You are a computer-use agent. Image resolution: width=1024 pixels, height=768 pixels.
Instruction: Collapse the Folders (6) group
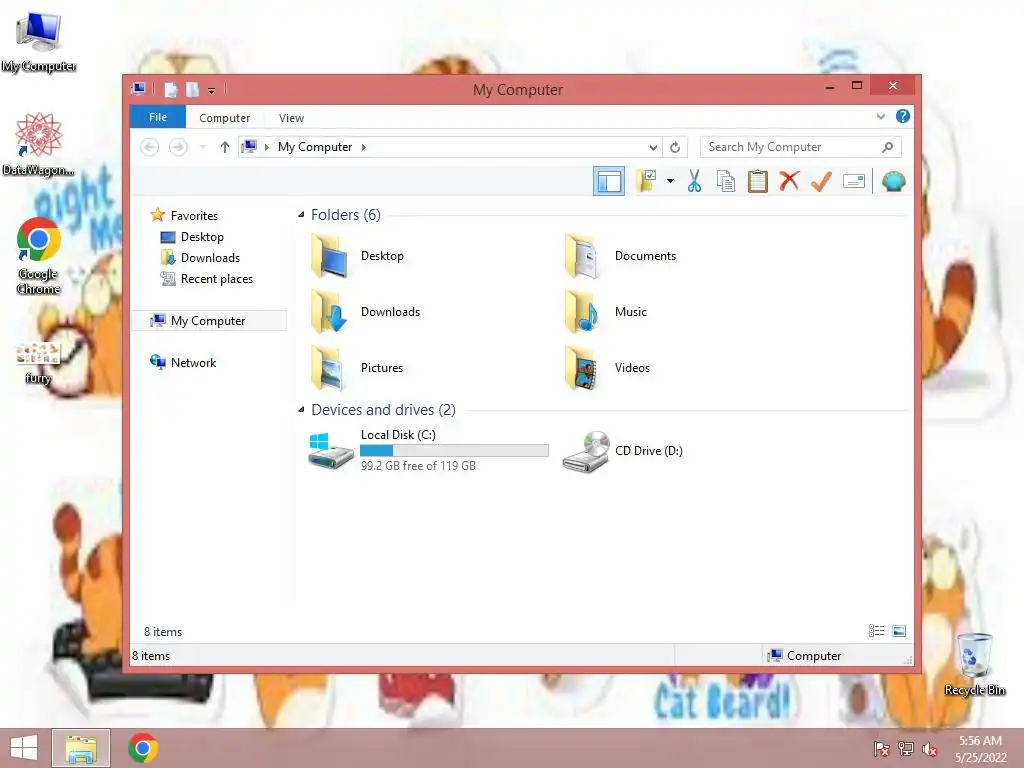(x=301, y=214)
